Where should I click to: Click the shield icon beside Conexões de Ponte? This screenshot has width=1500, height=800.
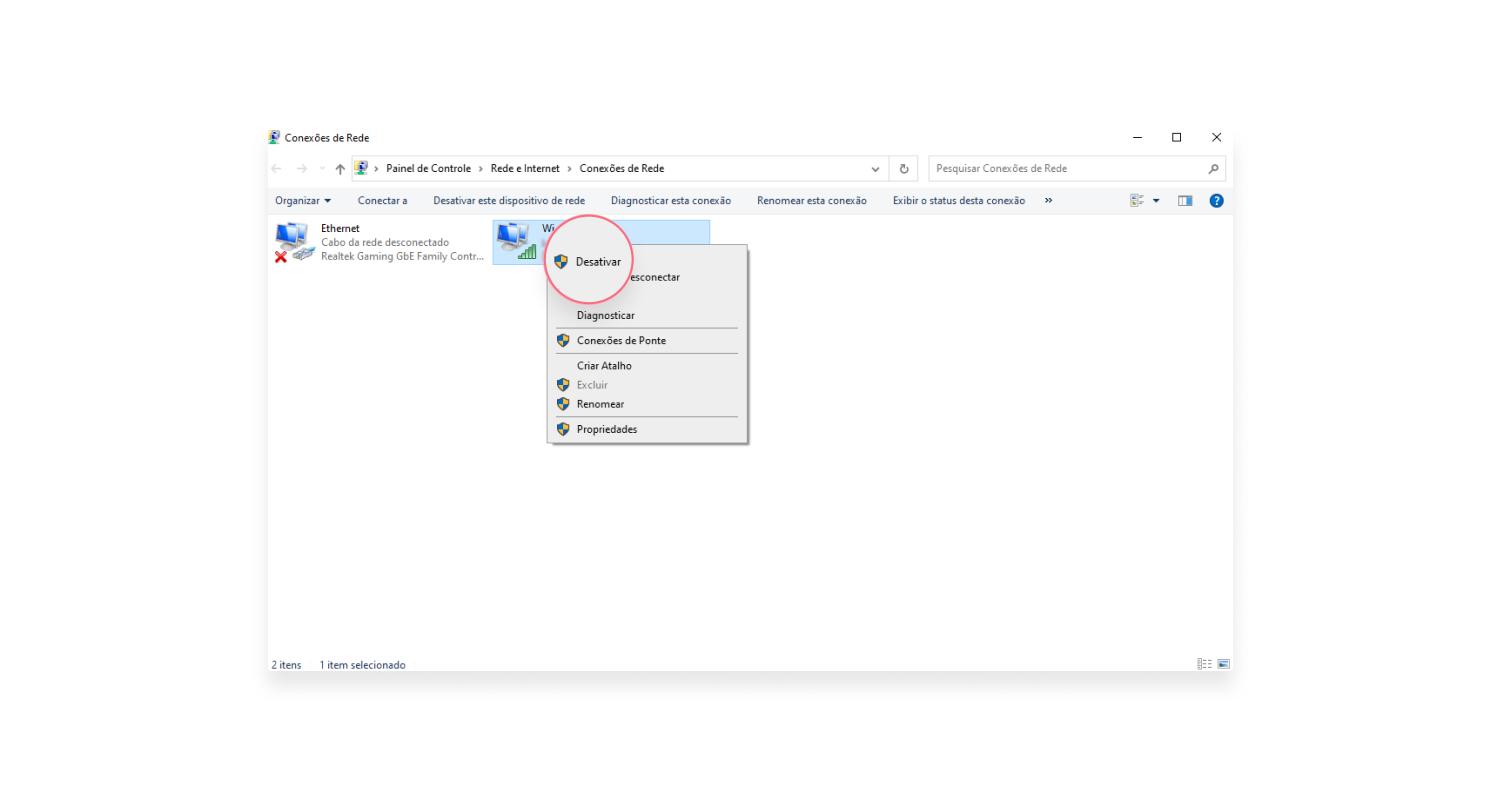point(563,340)
